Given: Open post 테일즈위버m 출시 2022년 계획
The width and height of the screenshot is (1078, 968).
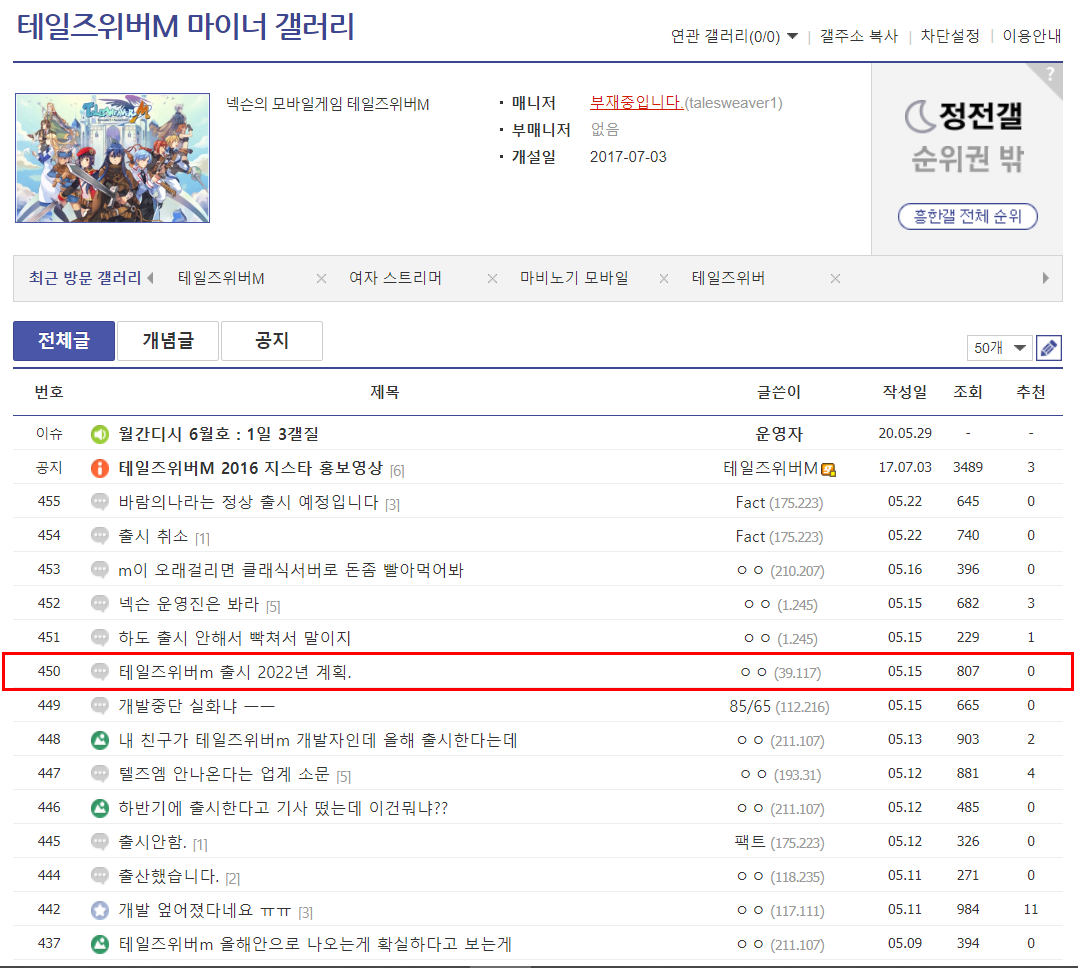Looking at the screenshot, I should [x=235, y=672].
